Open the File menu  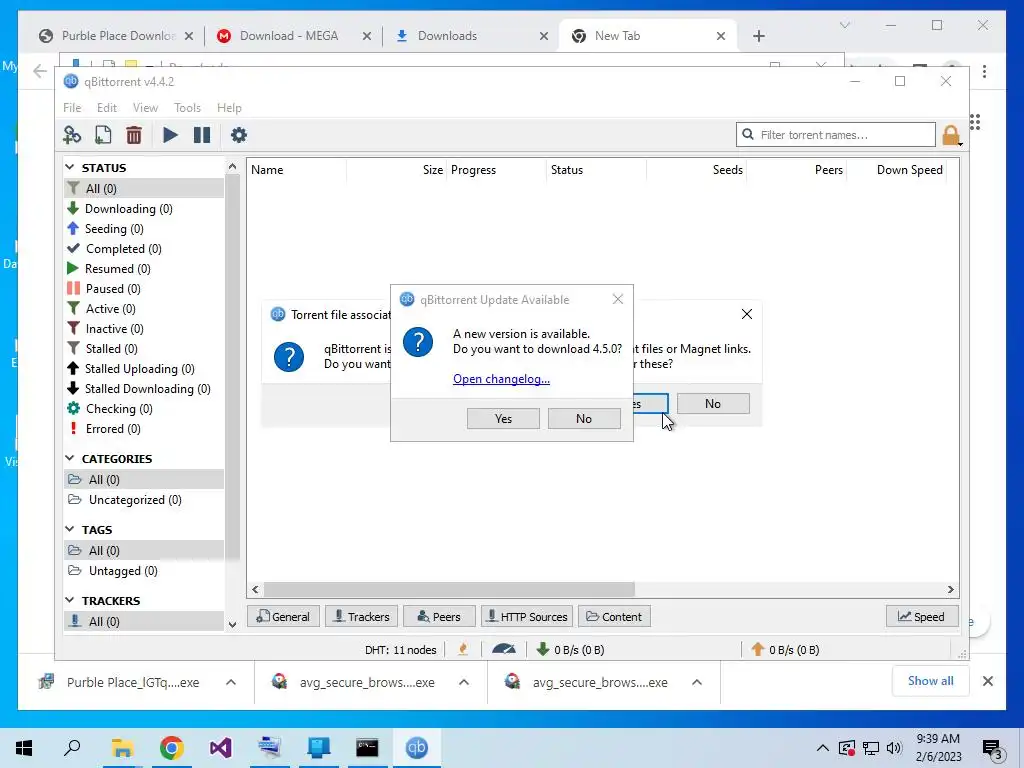coord(72,108)
